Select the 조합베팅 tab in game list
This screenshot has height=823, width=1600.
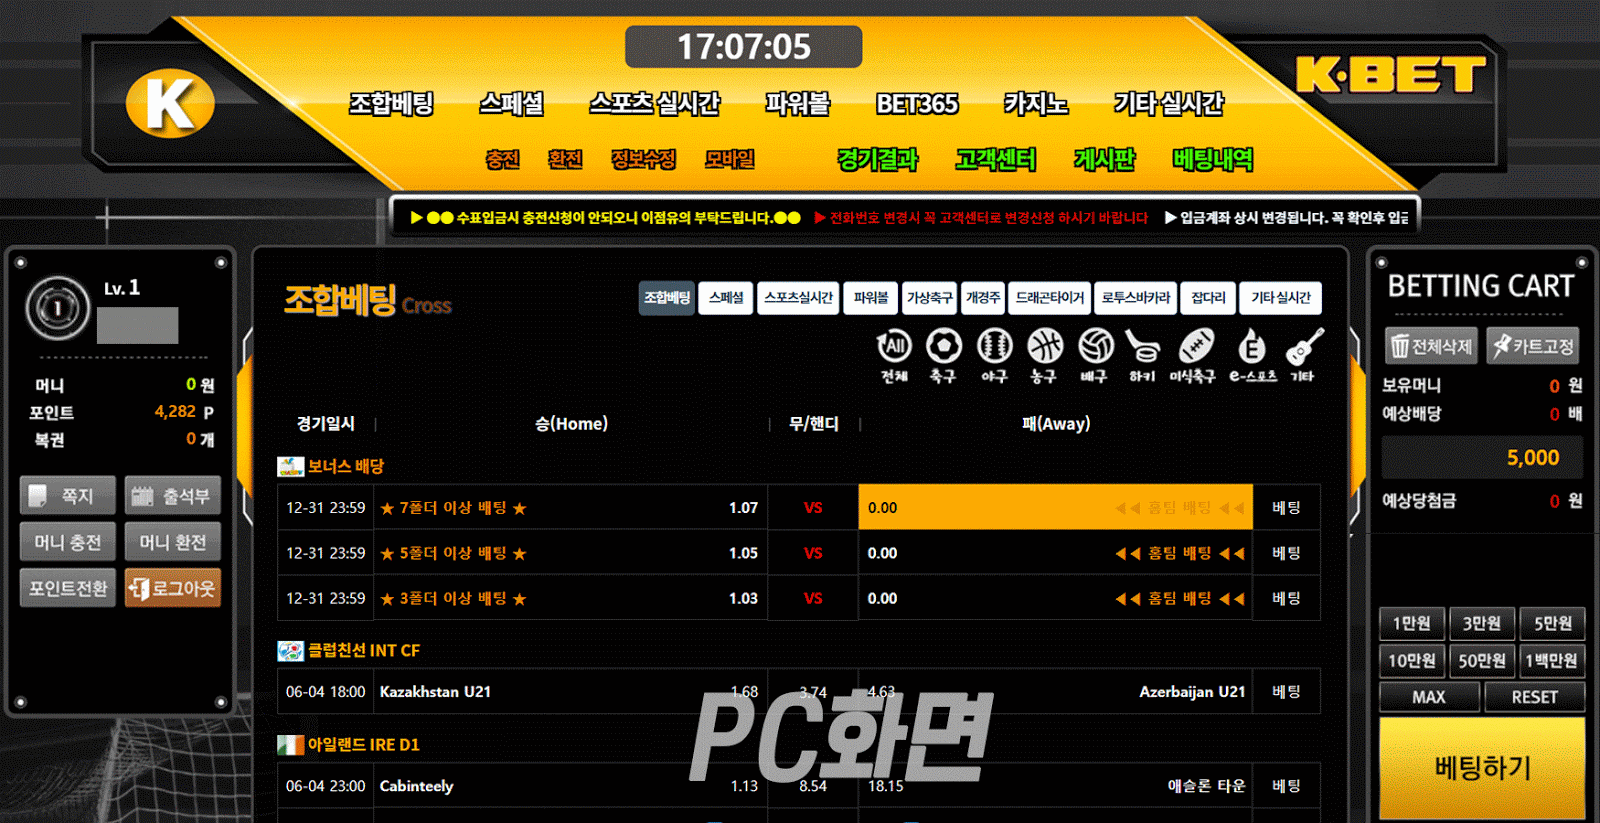(667, 298)
